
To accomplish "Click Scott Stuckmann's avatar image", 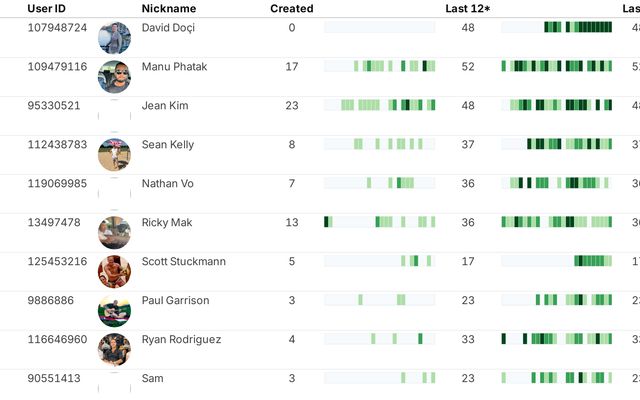I will (114, 271).
